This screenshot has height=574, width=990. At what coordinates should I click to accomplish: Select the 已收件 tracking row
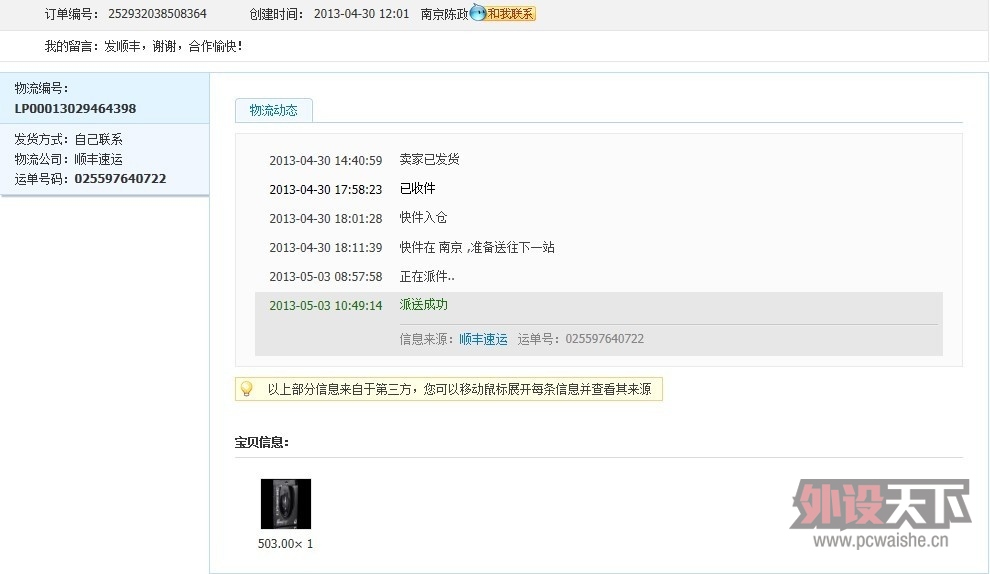599,189
